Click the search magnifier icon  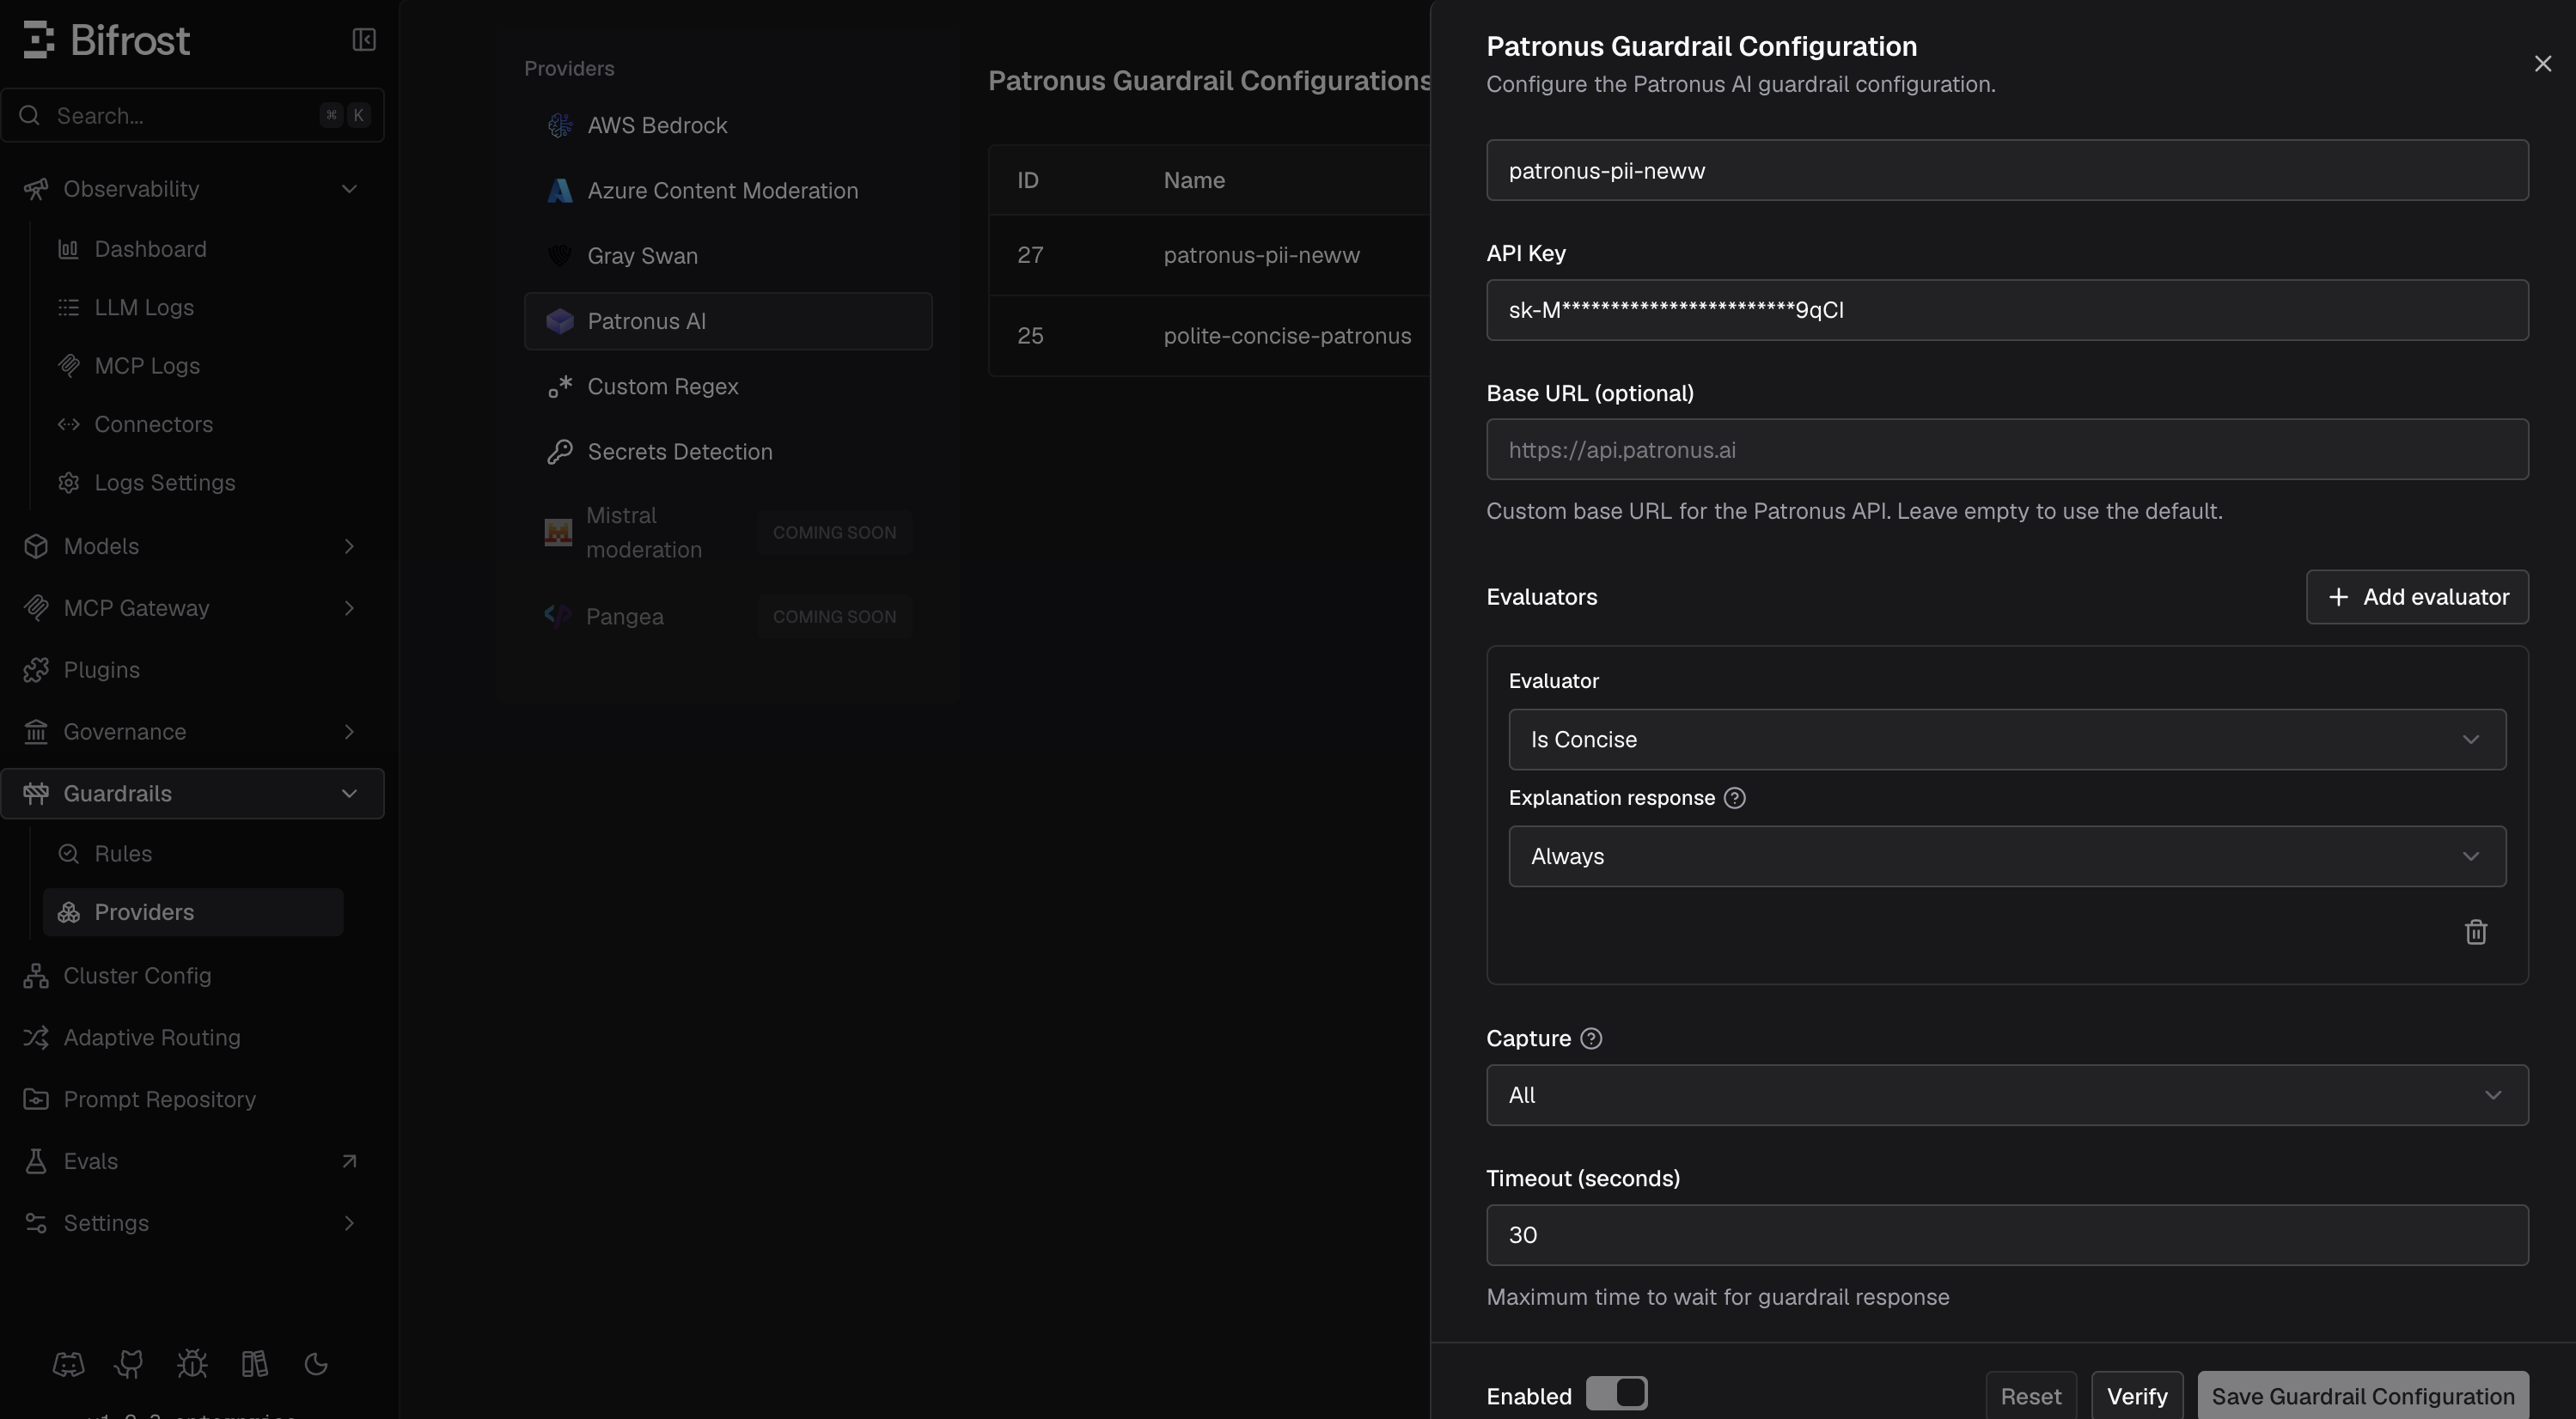[x=30, y=115]
